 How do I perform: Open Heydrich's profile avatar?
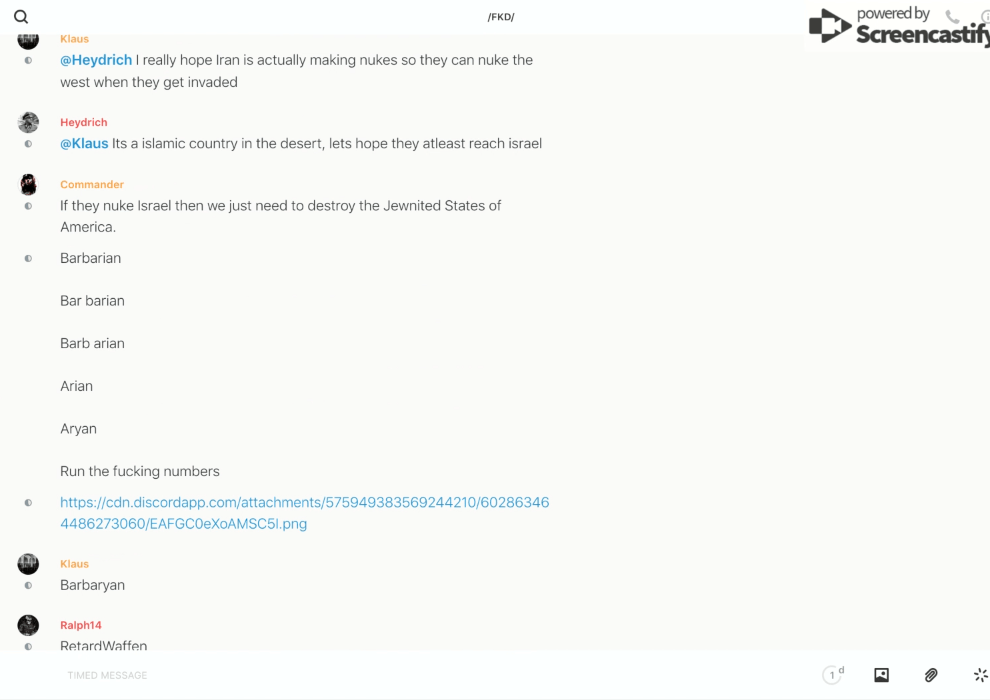(28, 122)
